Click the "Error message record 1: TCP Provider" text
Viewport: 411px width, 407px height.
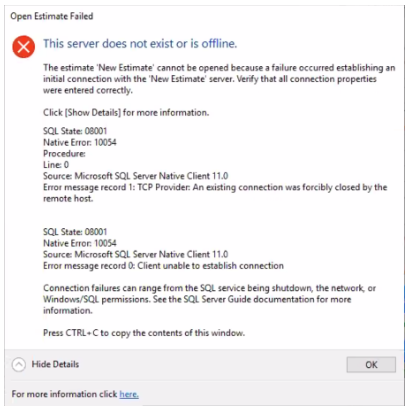click(x=215, y=193)
